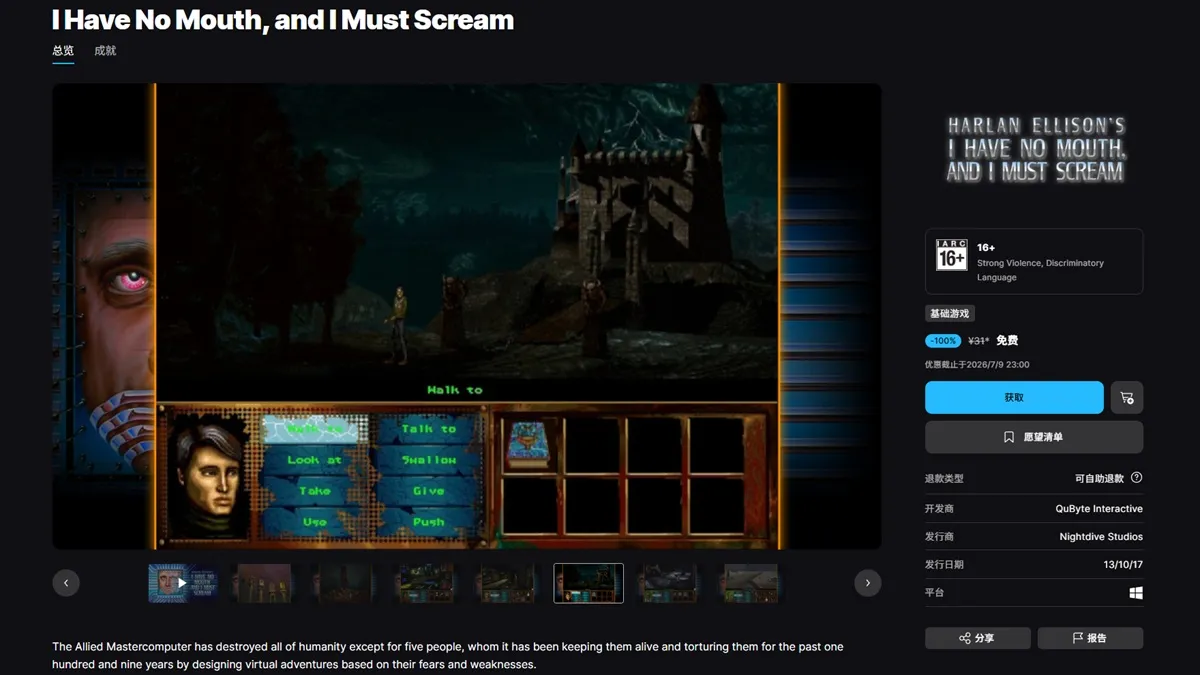Click the 开发商 developer label
The height and width of the screenshot is (675, 1200).
click(940, 509)
